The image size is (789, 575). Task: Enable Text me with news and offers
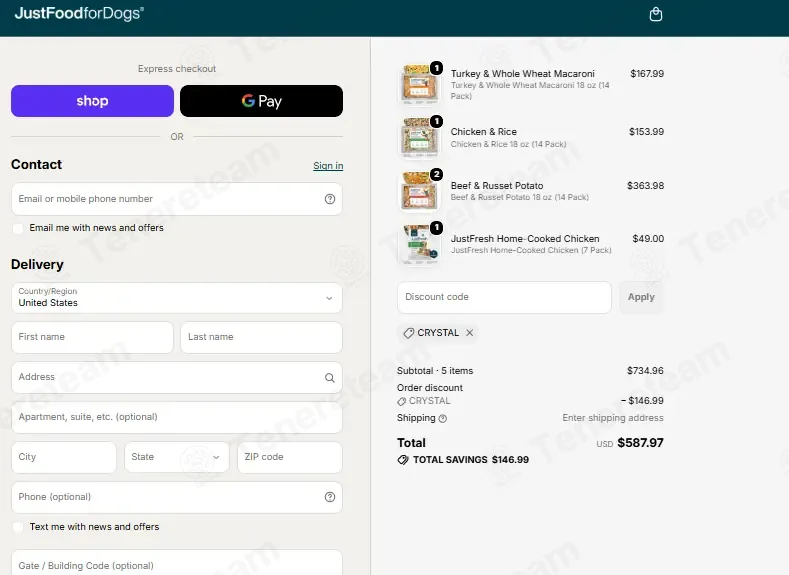18,527
